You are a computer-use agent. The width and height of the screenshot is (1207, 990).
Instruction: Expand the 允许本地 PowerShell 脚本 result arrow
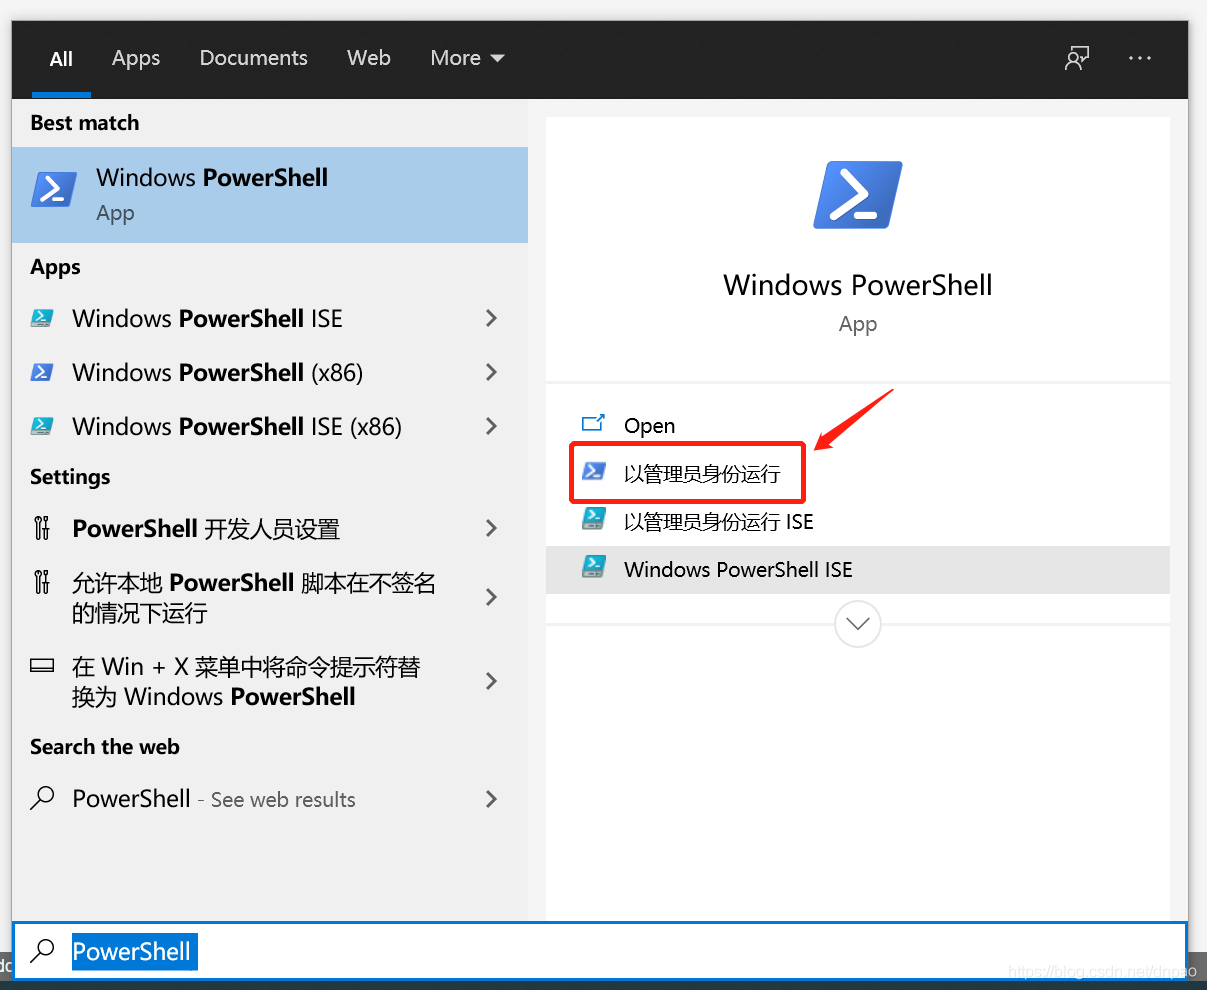[491, 597]
